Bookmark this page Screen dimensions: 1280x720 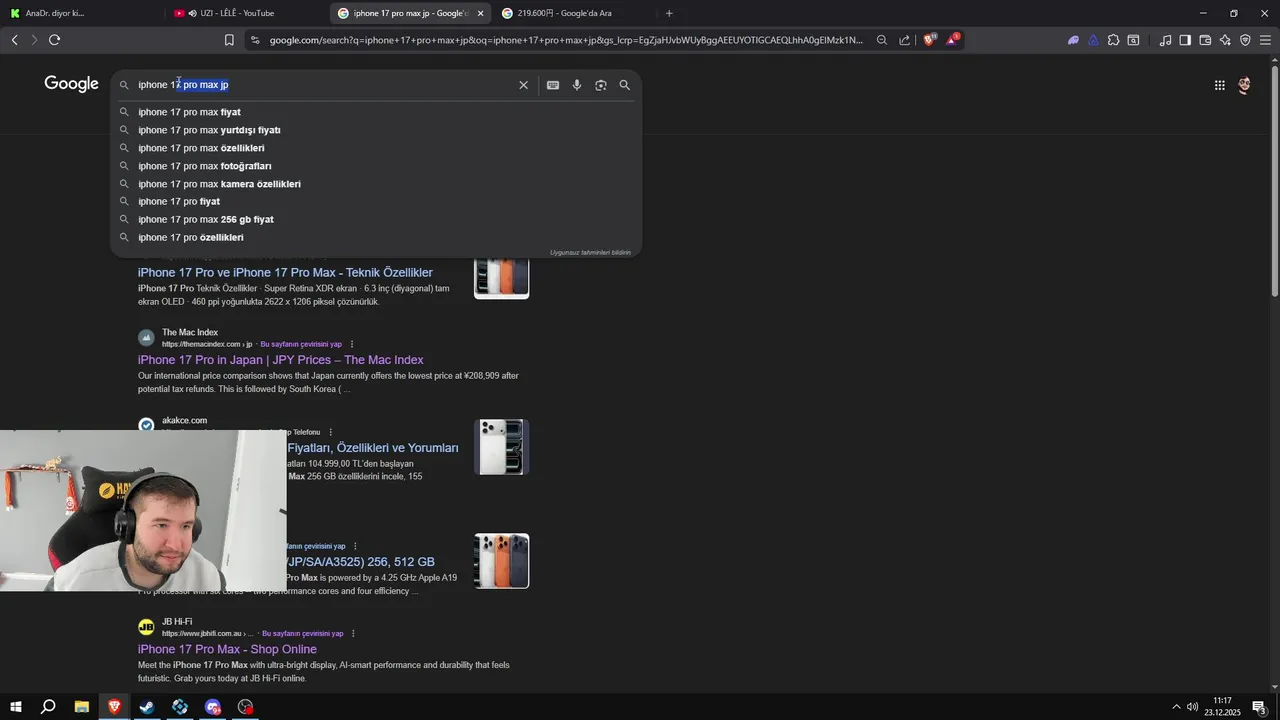pos(229,40)
